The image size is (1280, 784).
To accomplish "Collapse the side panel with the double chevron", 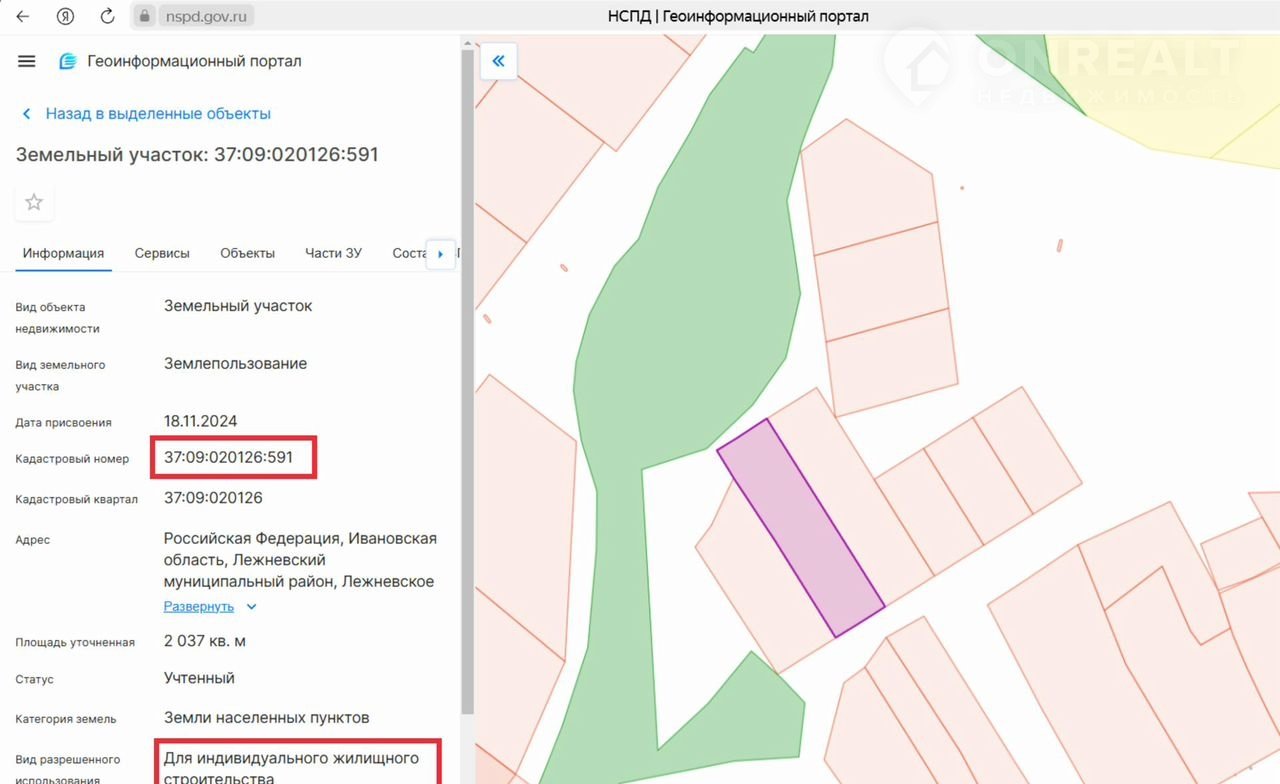I will (x=498, y=61).
